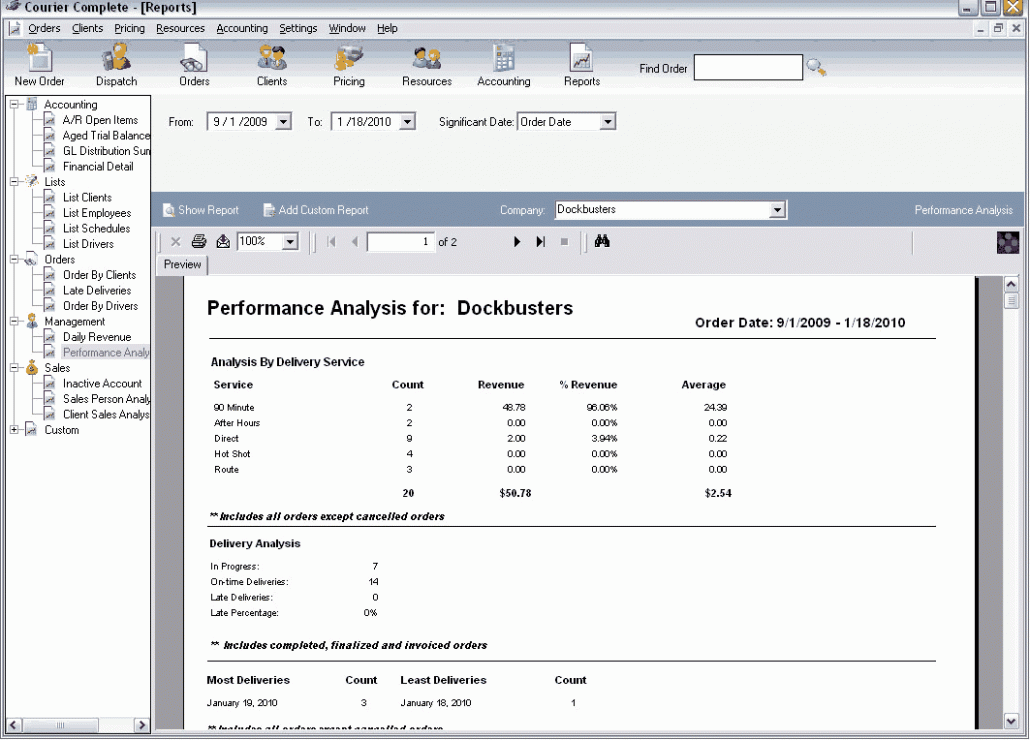Click Add Custom Report button

tap(316, 210)
